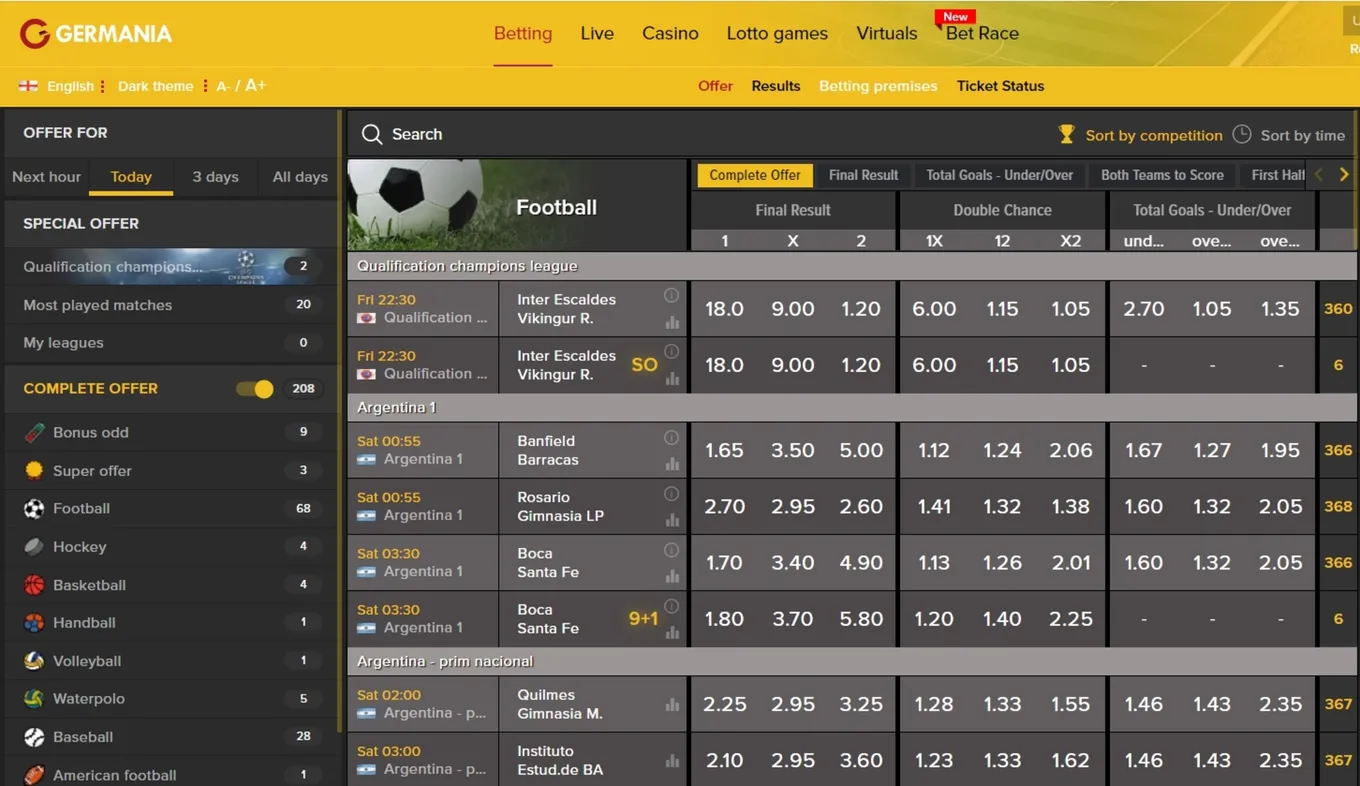
Task: Show offer for 3 days
Action: coord(215,177)
